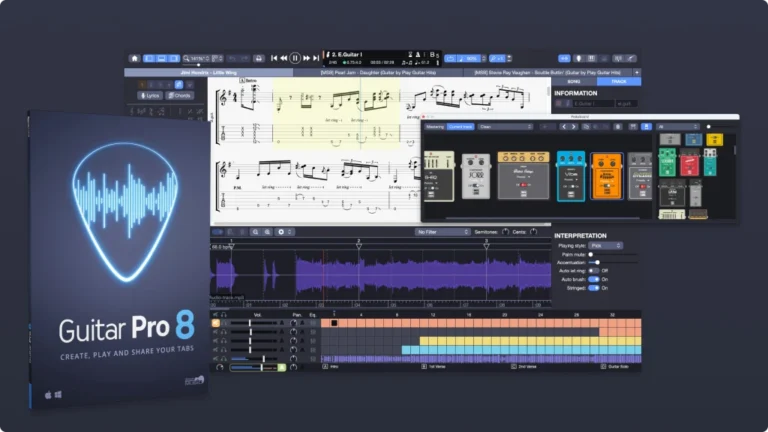Click the redo arrow in toolbar
Image resolution: width=768 pixels, height=432 pixels.
[244, 58]
